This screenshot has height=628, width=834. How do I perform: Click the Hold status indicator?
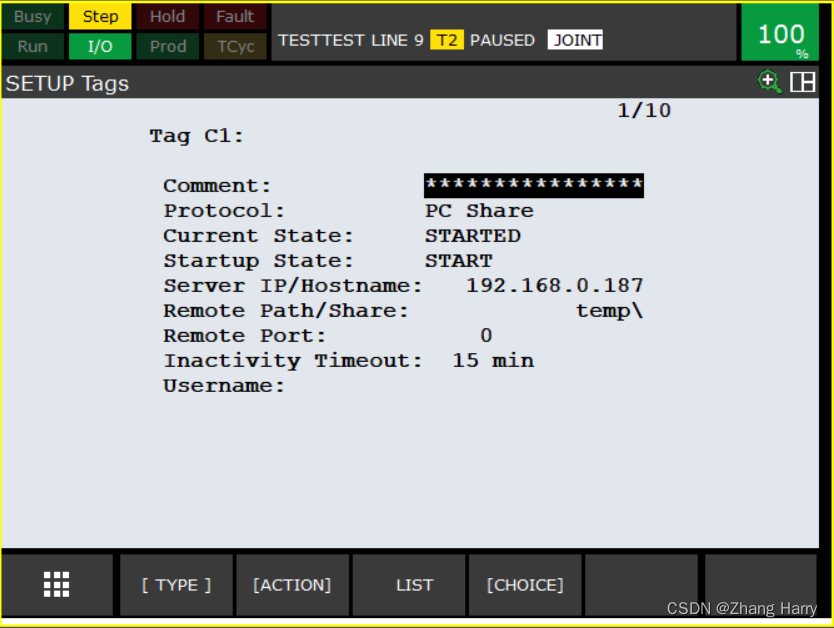[168, 16]
